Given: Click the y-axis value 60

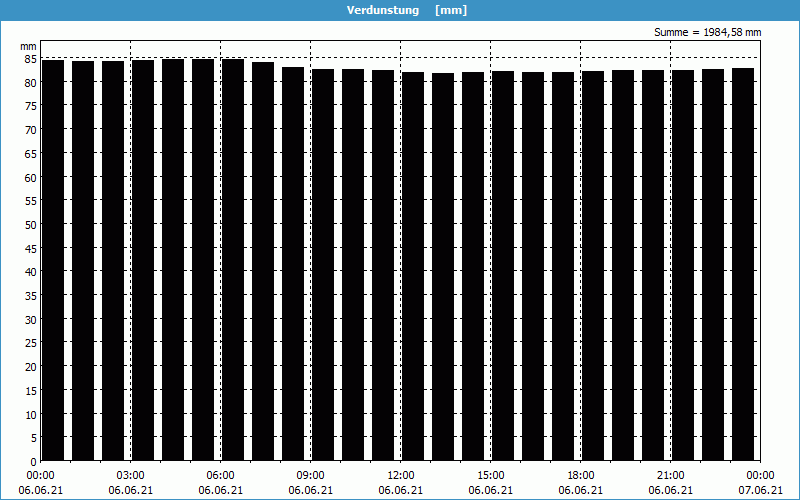Looking at the screenshot, I should 31,178.
